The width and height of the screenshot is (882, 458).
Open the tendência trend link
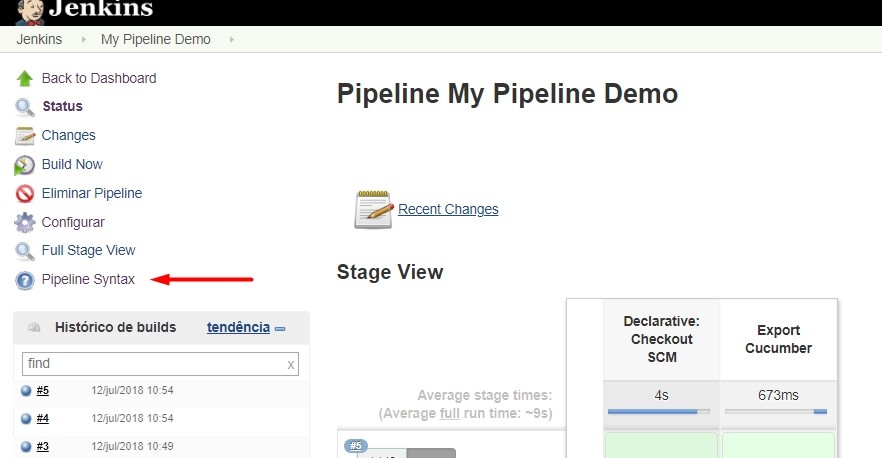(238, 327)
